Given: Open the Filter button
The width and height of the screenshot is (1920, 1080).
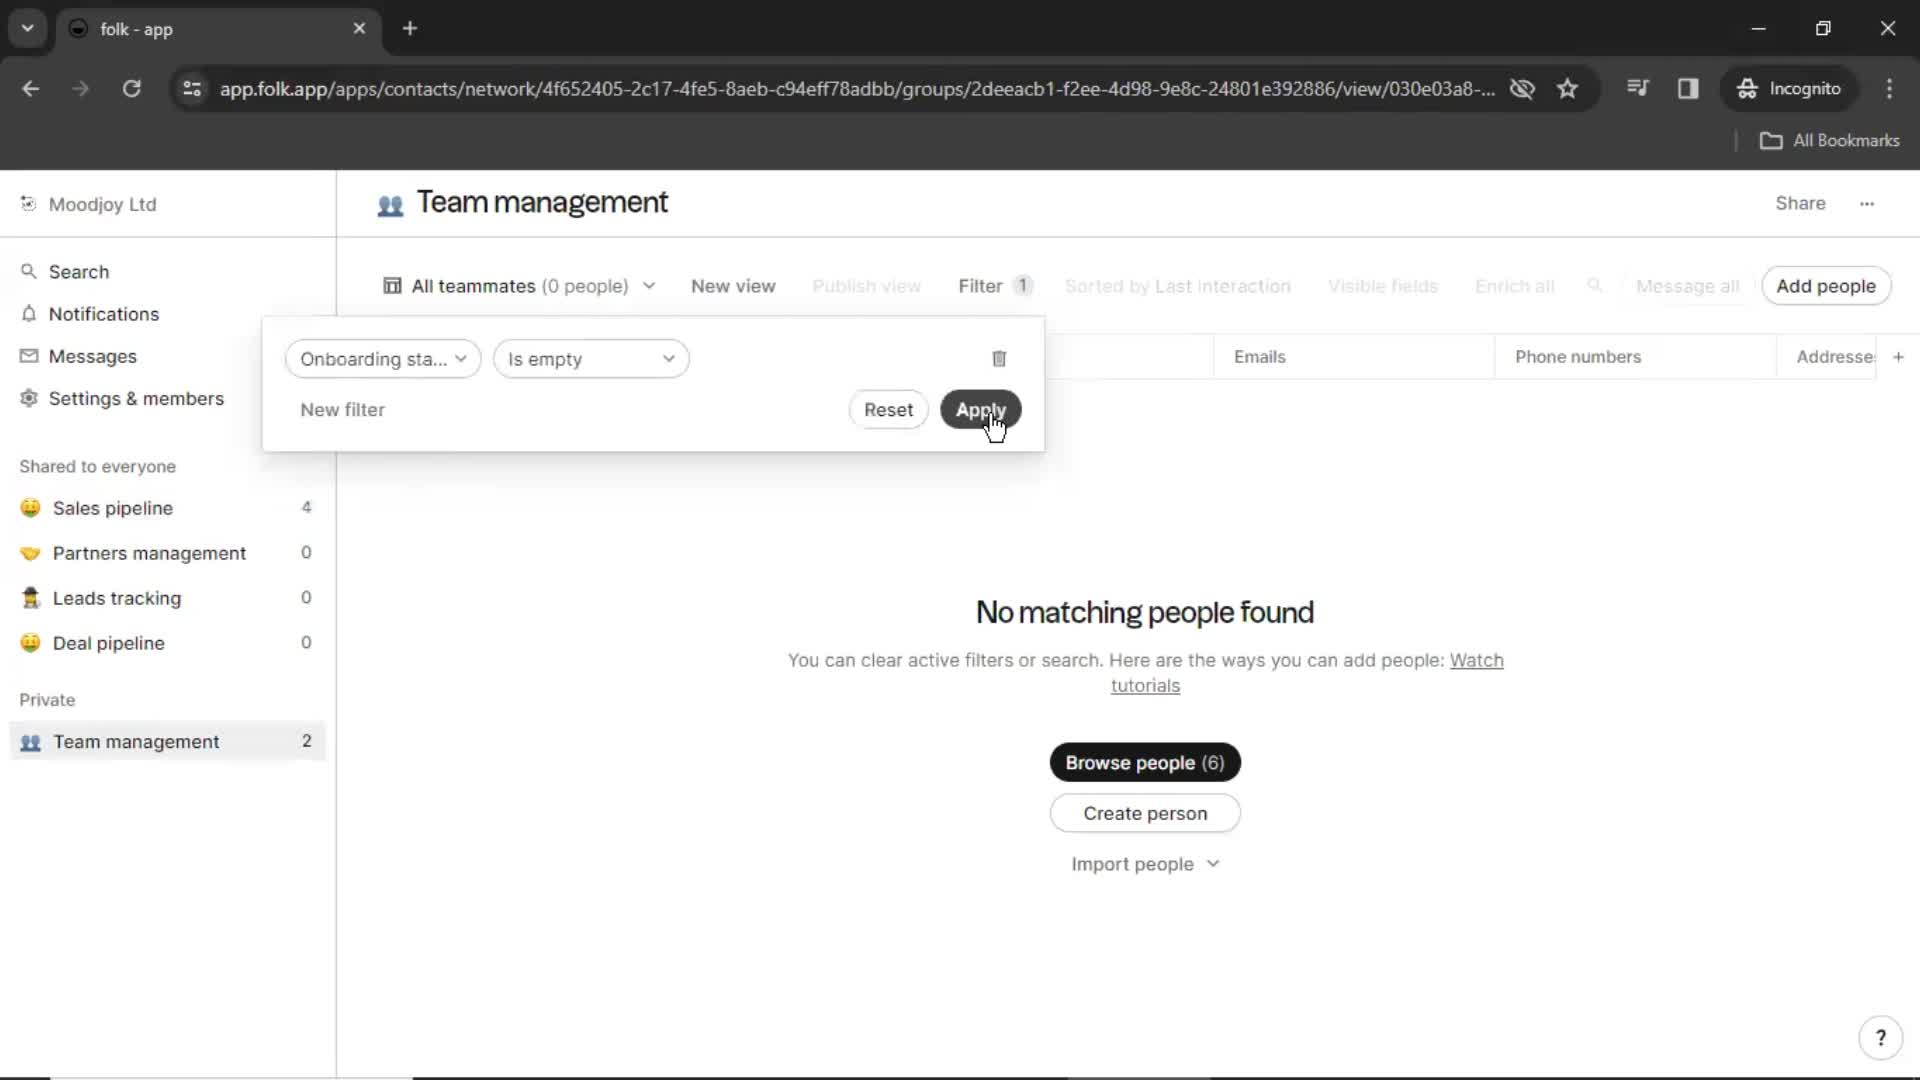Looking at the screenshot, I should click(994, 286).
